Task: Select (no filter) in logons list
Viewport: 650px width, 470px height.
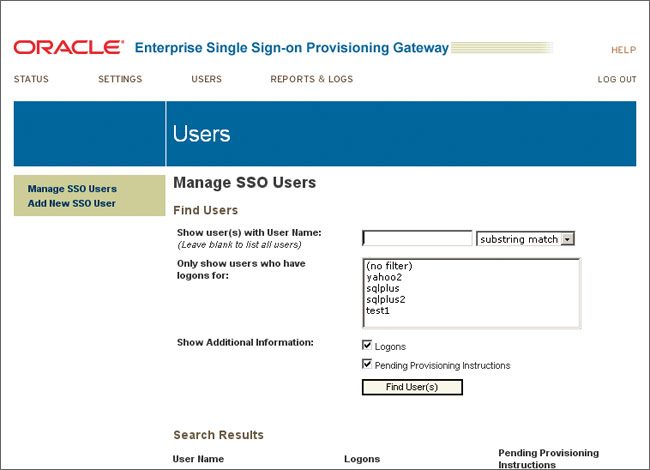Action: point(389,266)
